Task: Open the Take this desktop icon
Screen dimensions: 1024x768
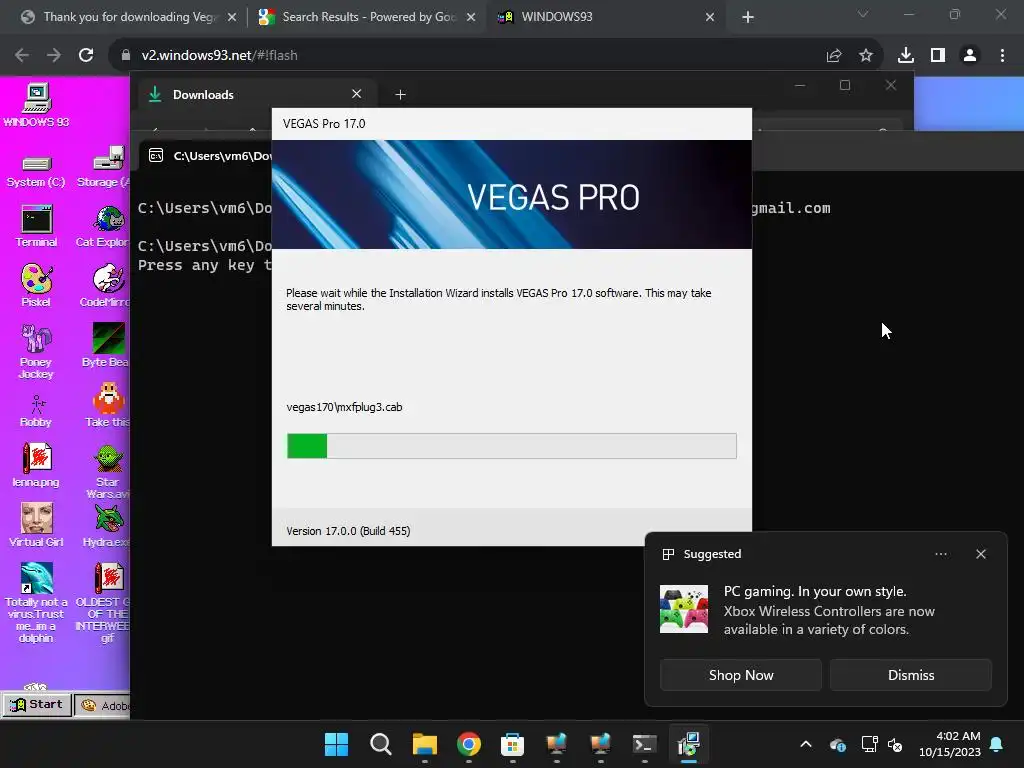Action: [x=108, y=405]
